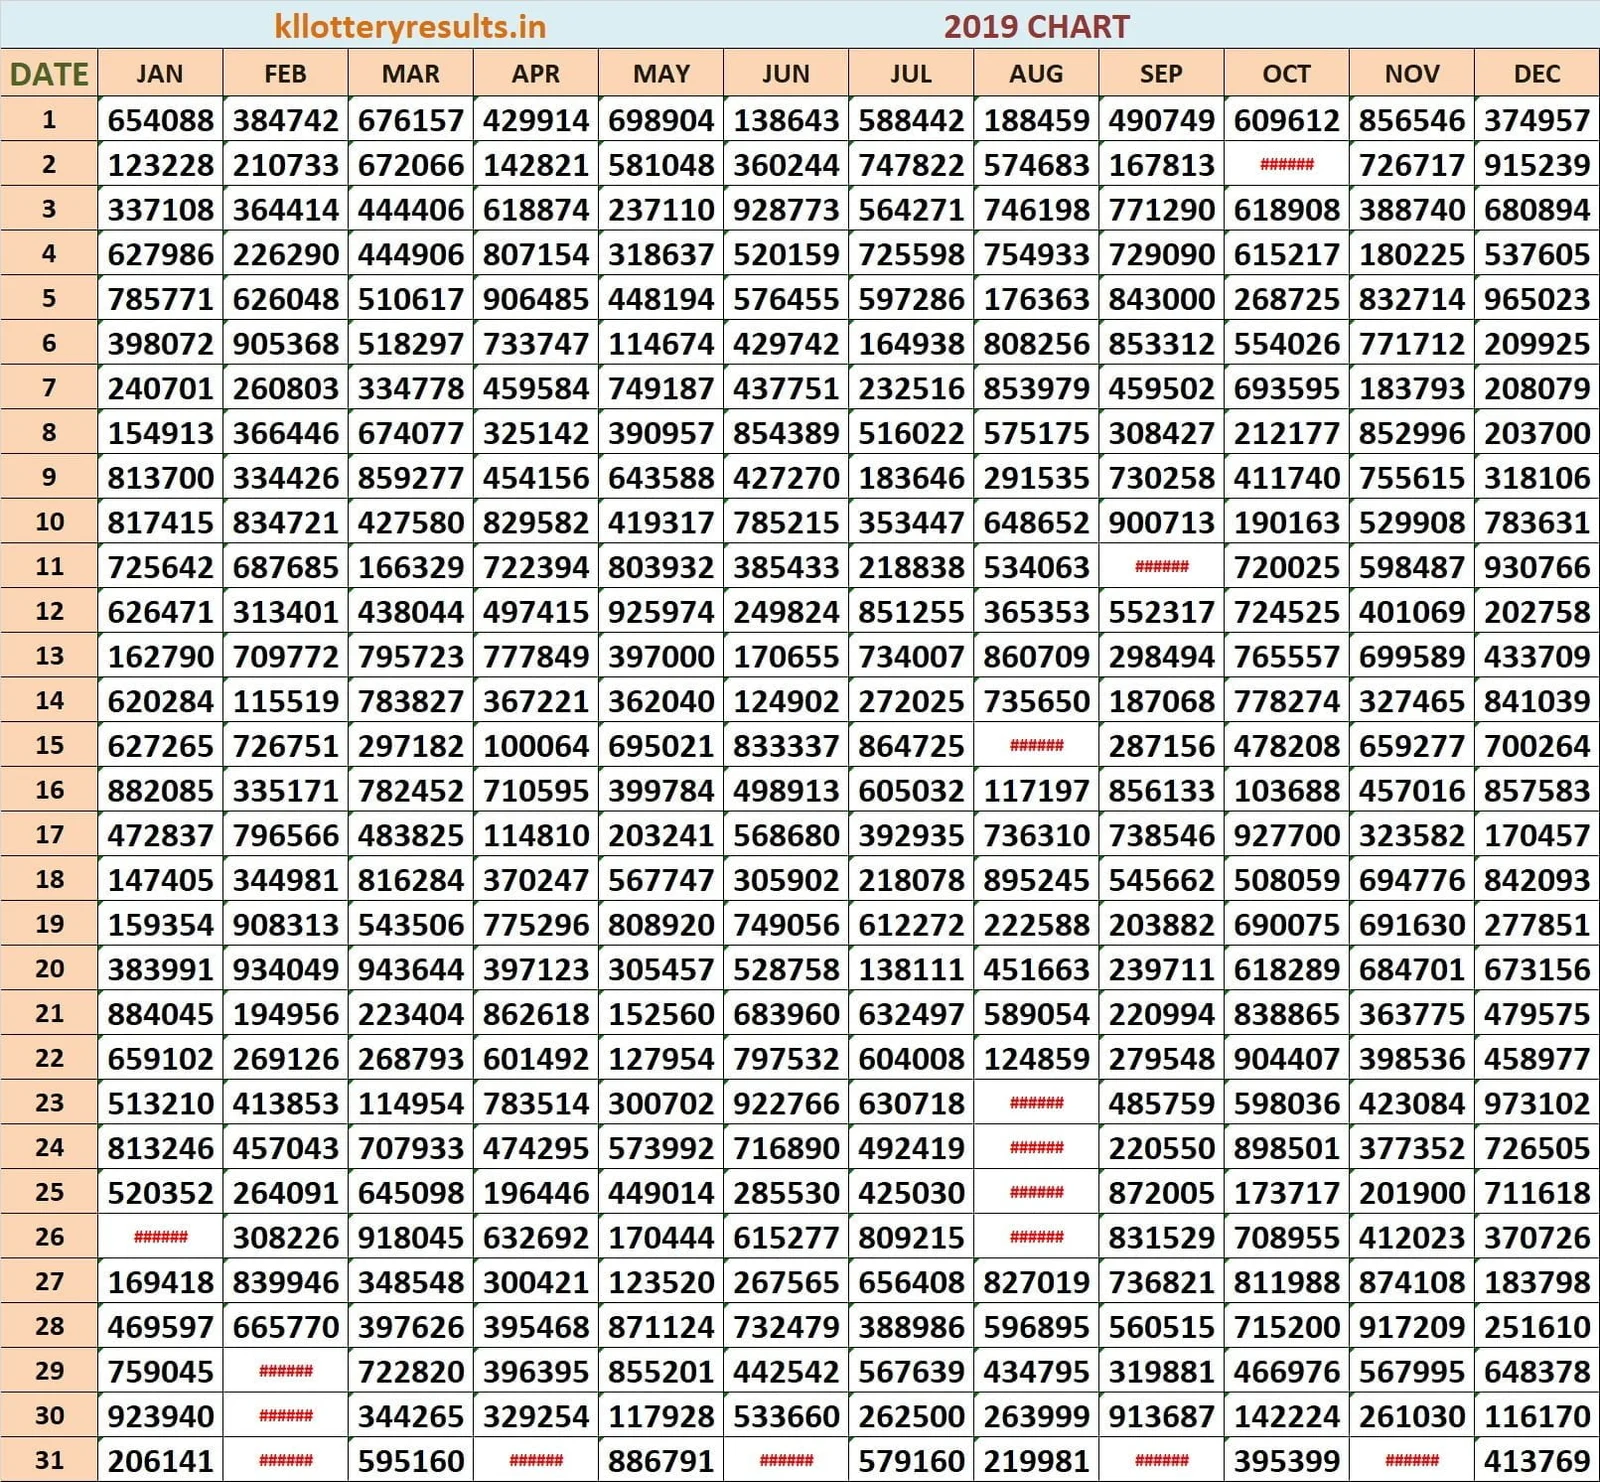
Task: Select result 100064 for April 15
Action: [536, 746]
